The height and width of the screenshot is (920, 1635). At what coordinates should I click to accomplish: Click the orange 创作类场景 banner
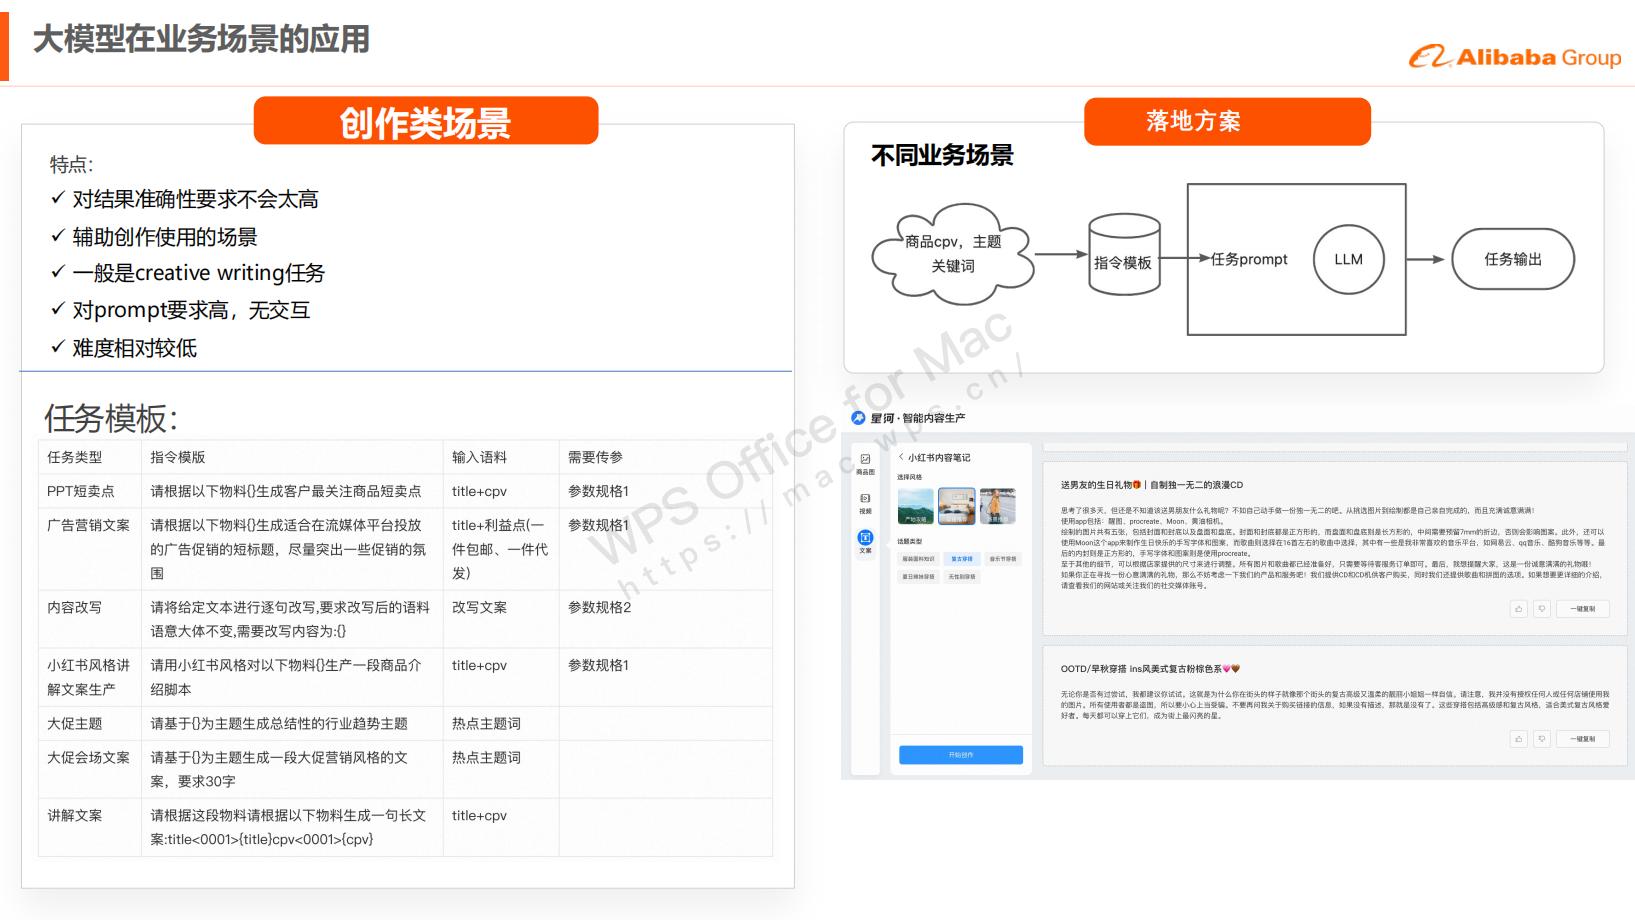coord(426,121)
